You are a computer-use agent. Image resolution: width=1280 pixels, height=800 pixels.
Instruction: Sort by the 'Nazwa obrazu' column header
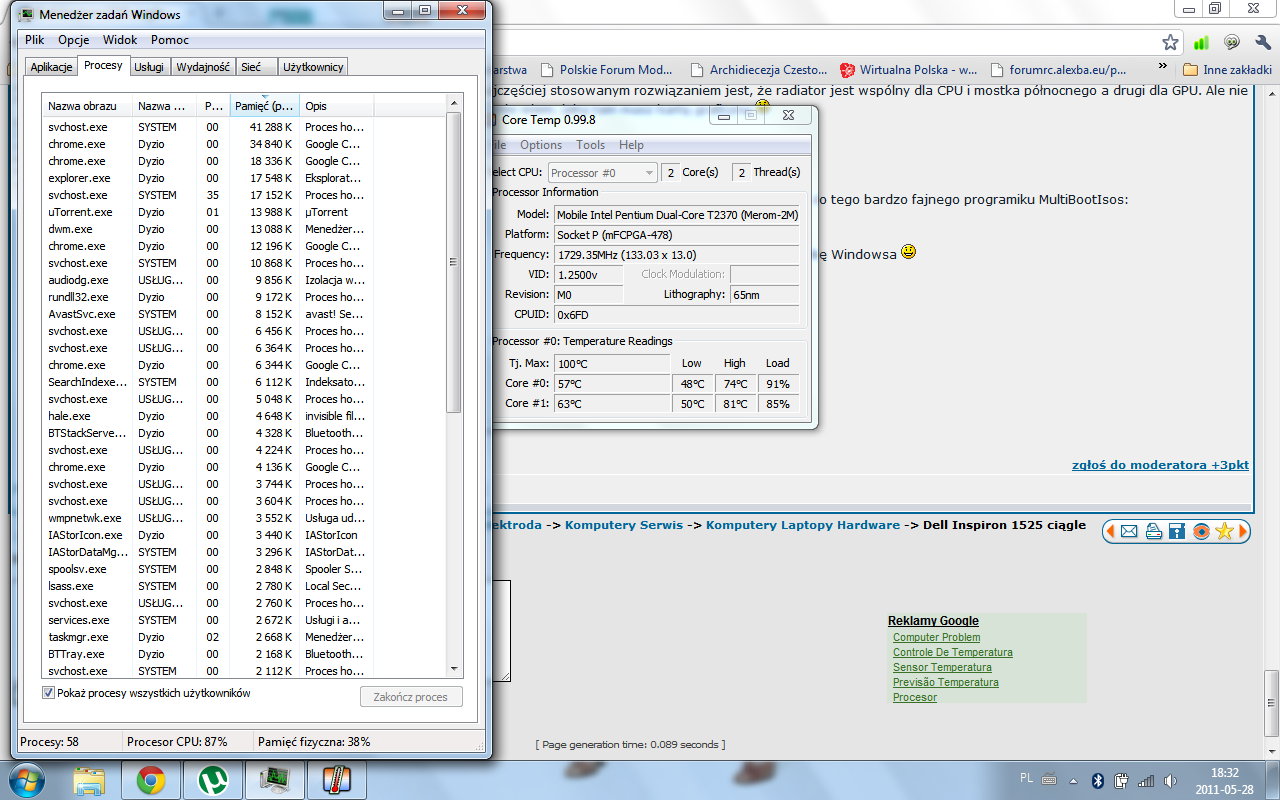coord(88,106)
